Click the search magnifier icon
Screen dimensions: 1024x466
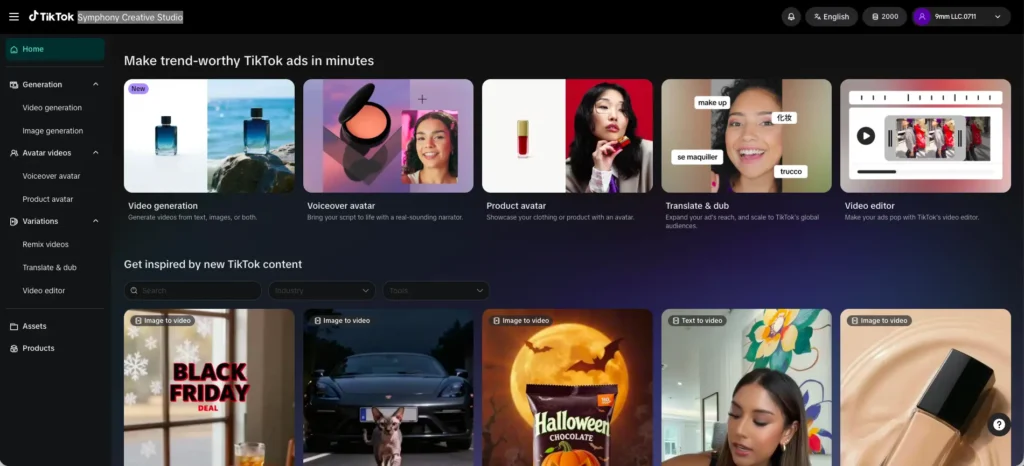pos(135,290)
